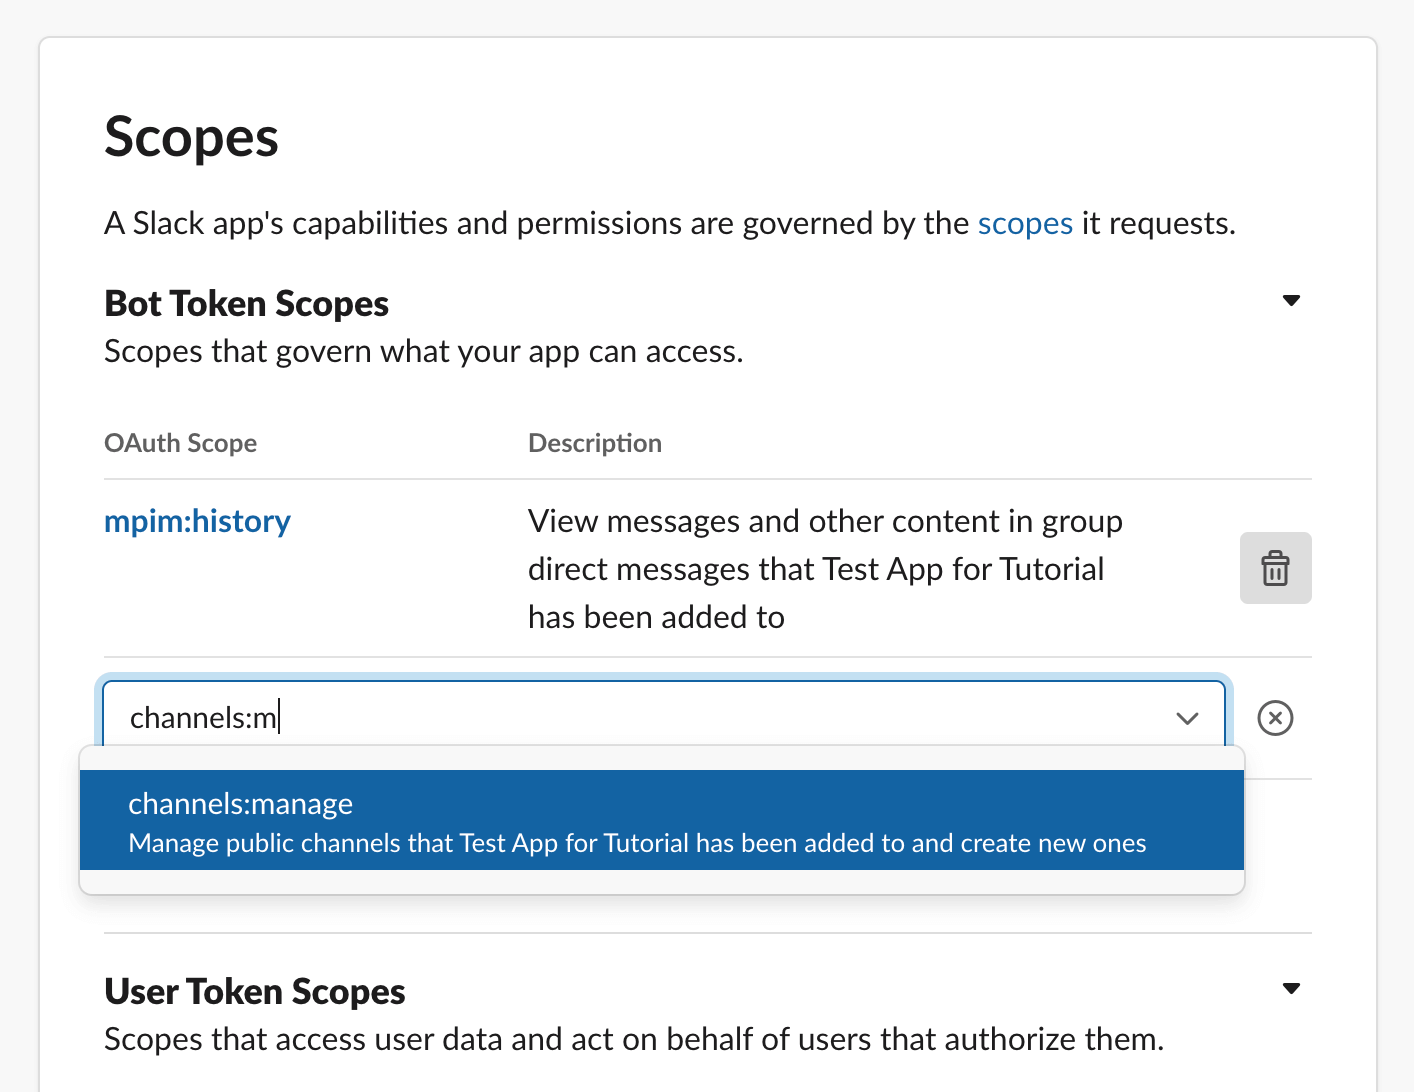Image resolution: width=1414 pixels, height=1092 pixels.
Task: Click "Scopes that govern what your app" subtitle
Action: [423, 352]
